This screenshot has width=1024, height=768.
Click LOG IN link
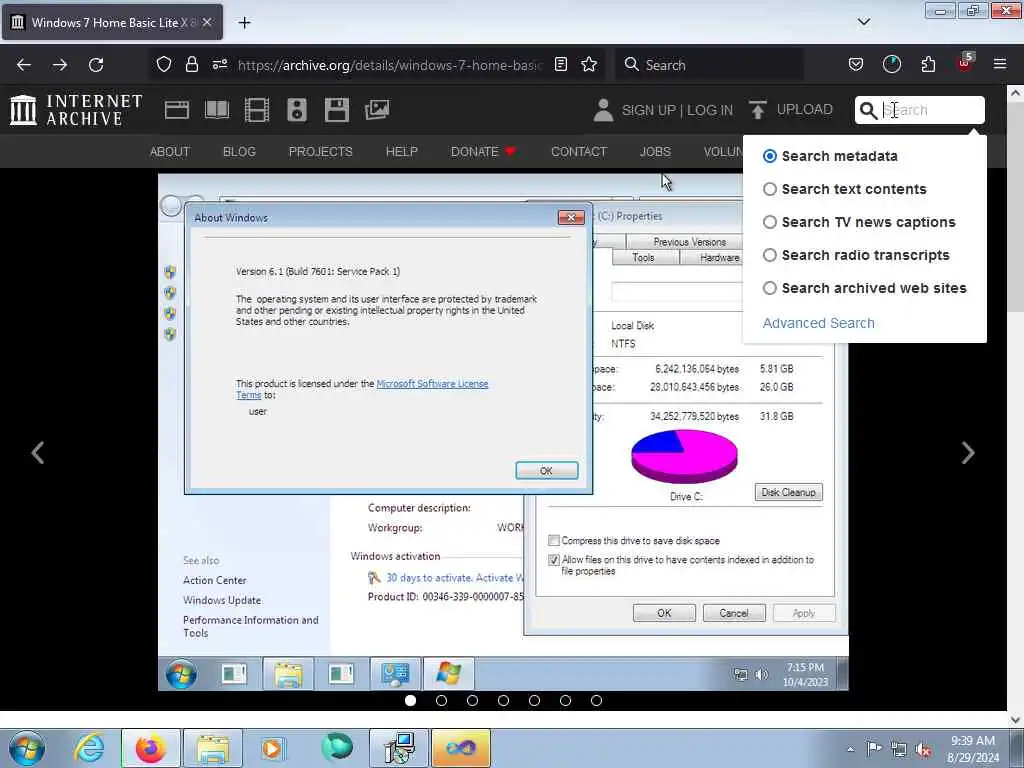click(709, 110)
